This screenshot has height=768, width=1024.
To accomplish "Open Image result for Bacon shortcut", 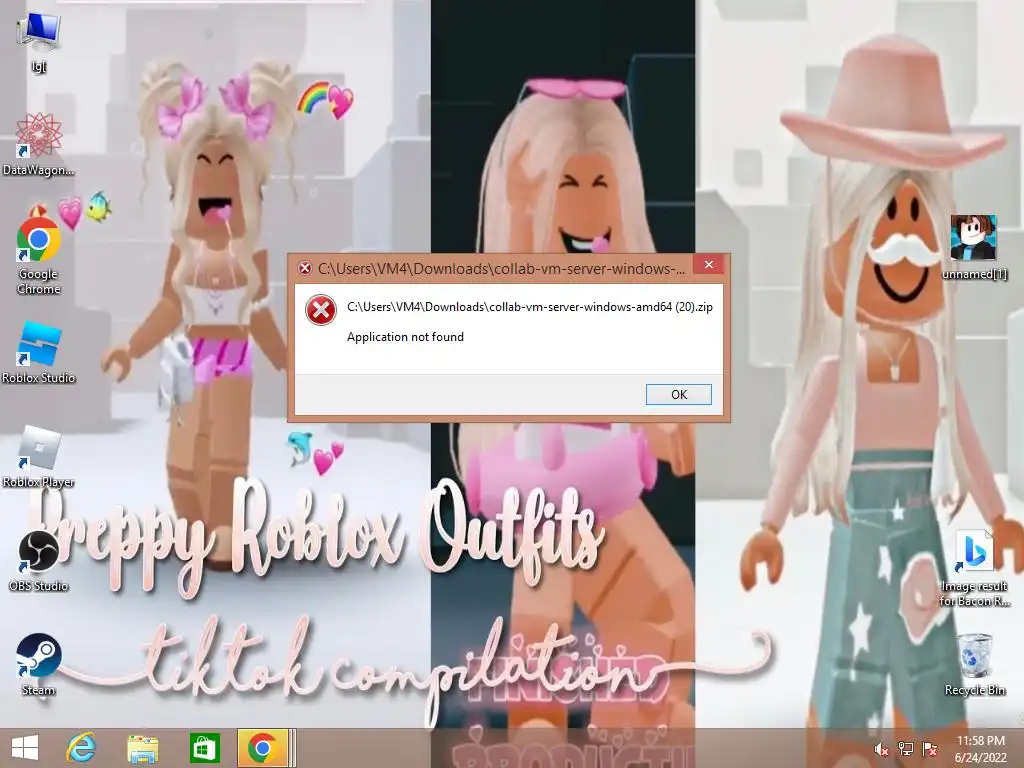I will [974, 568].
